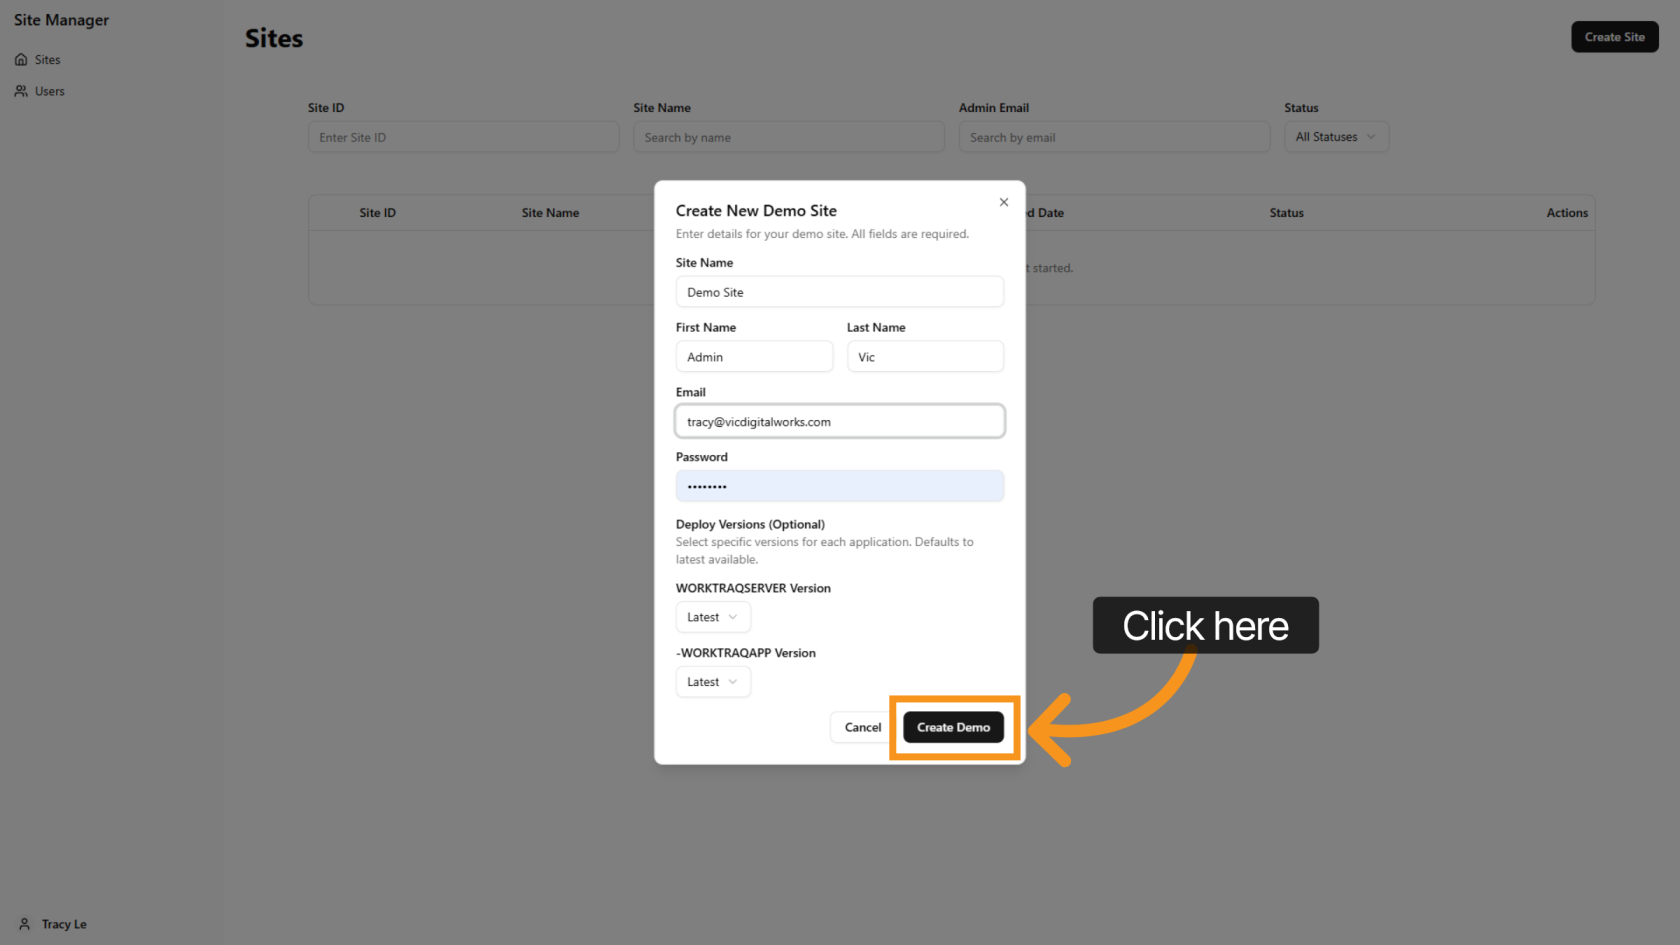Click the Create Site button
Viewport: 1680px width, 945px height.
[1614, 37]
